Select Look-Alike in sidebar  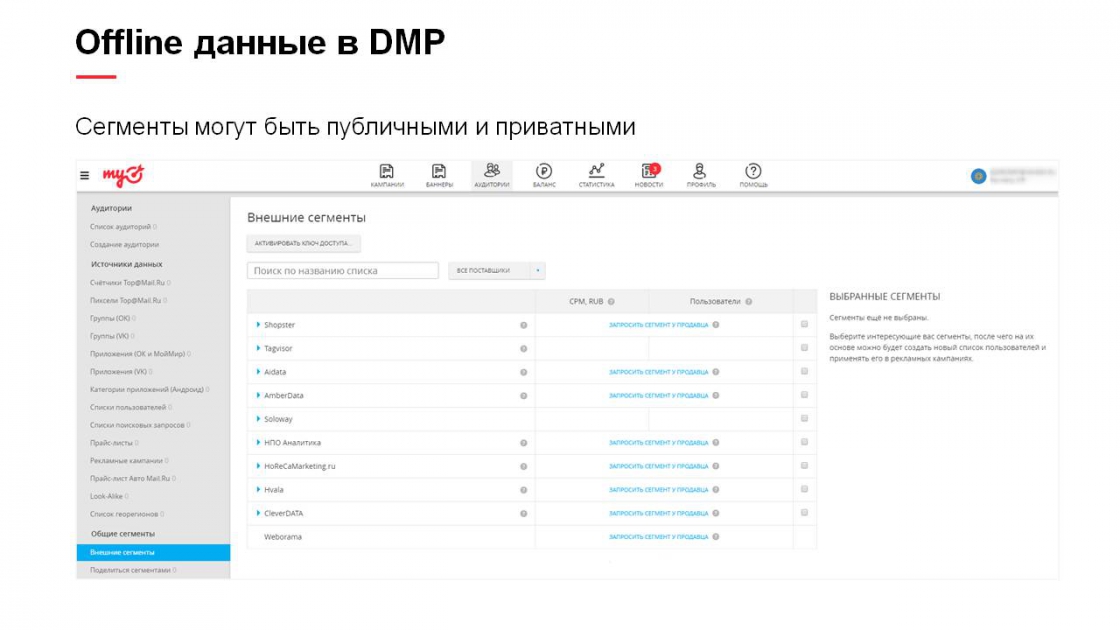(x=106, y=496)
